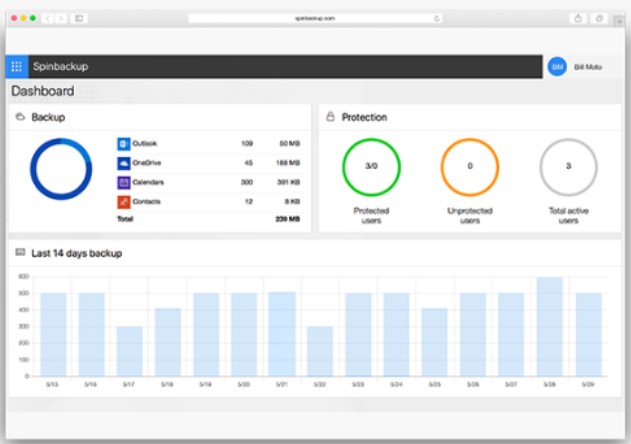Click the bar for 5/25

[x=435, y=342]
